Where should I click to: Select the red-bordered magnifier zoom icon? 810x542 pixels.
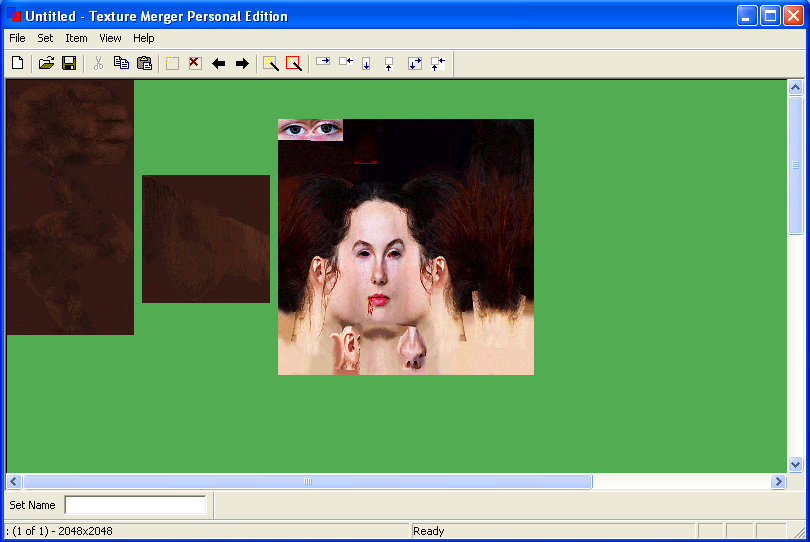point(293,63)
